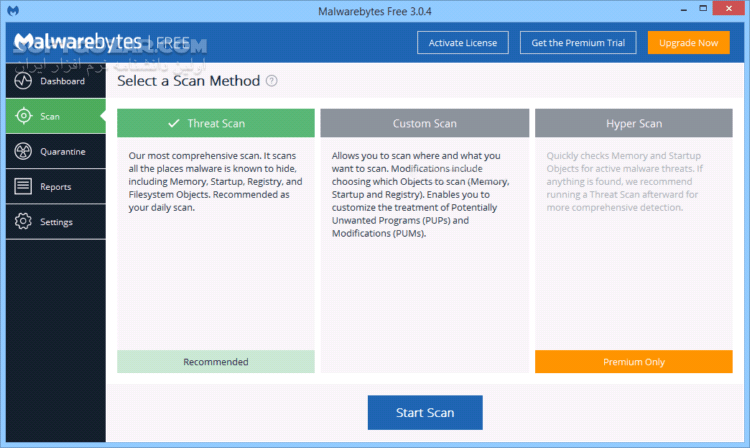Click the green Recommended label bar
The height and width of the screenshot is (448, 750).
215,362
